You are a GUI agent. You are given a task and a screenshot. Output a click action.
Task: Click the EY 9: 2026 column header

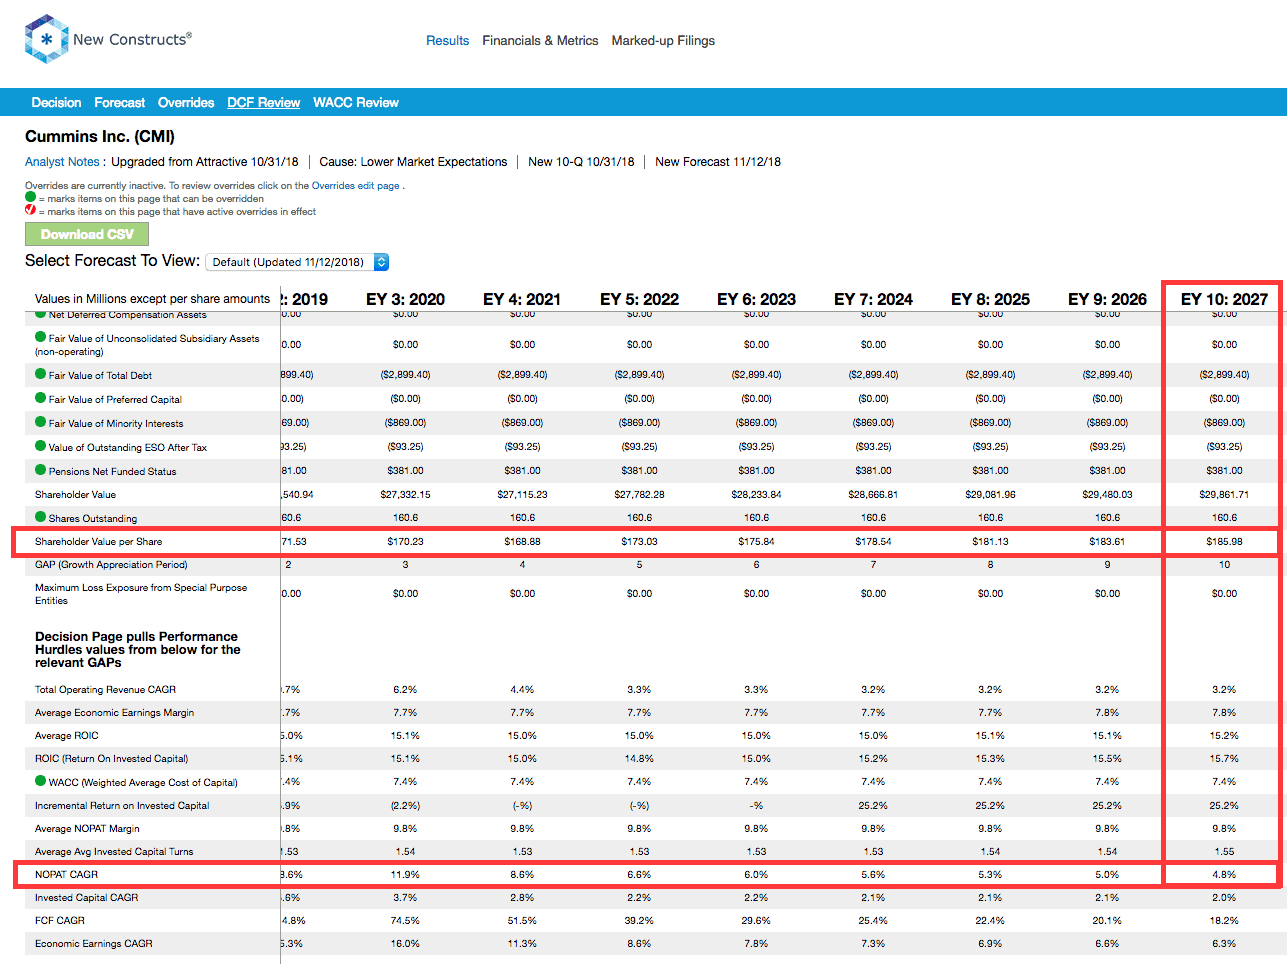(x=1107, y=299)
